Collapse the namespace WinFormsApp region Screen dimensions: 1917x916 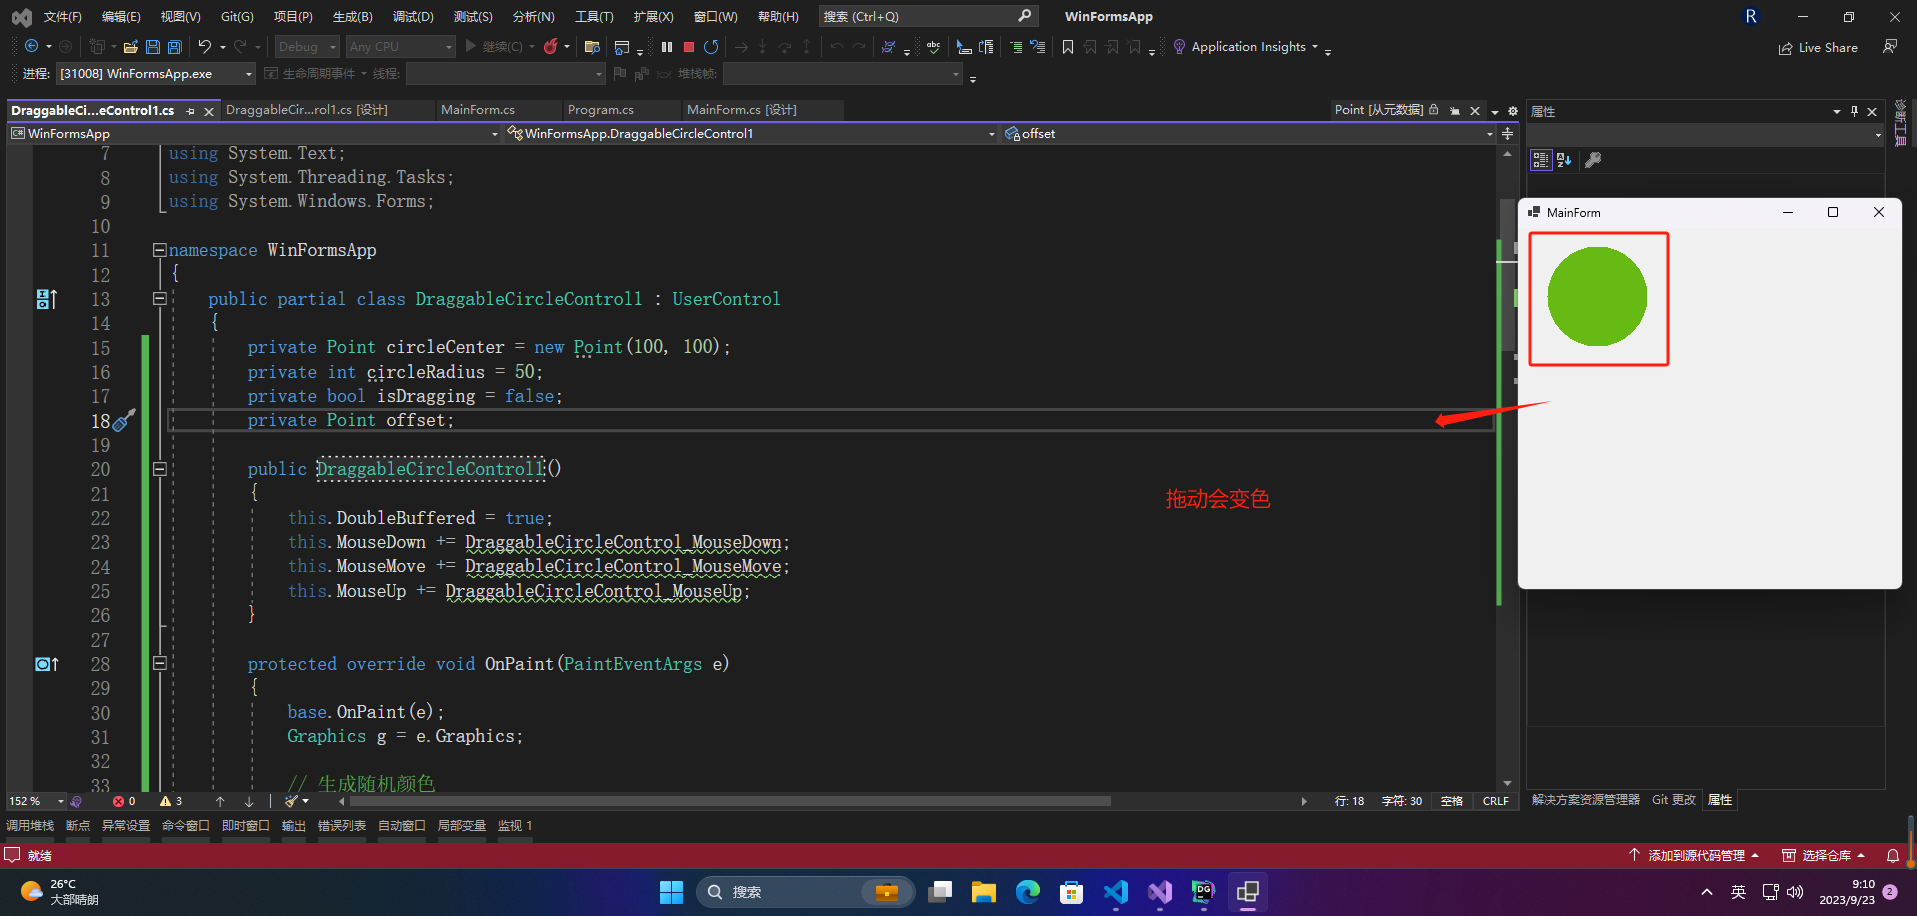tap(159, 250)
